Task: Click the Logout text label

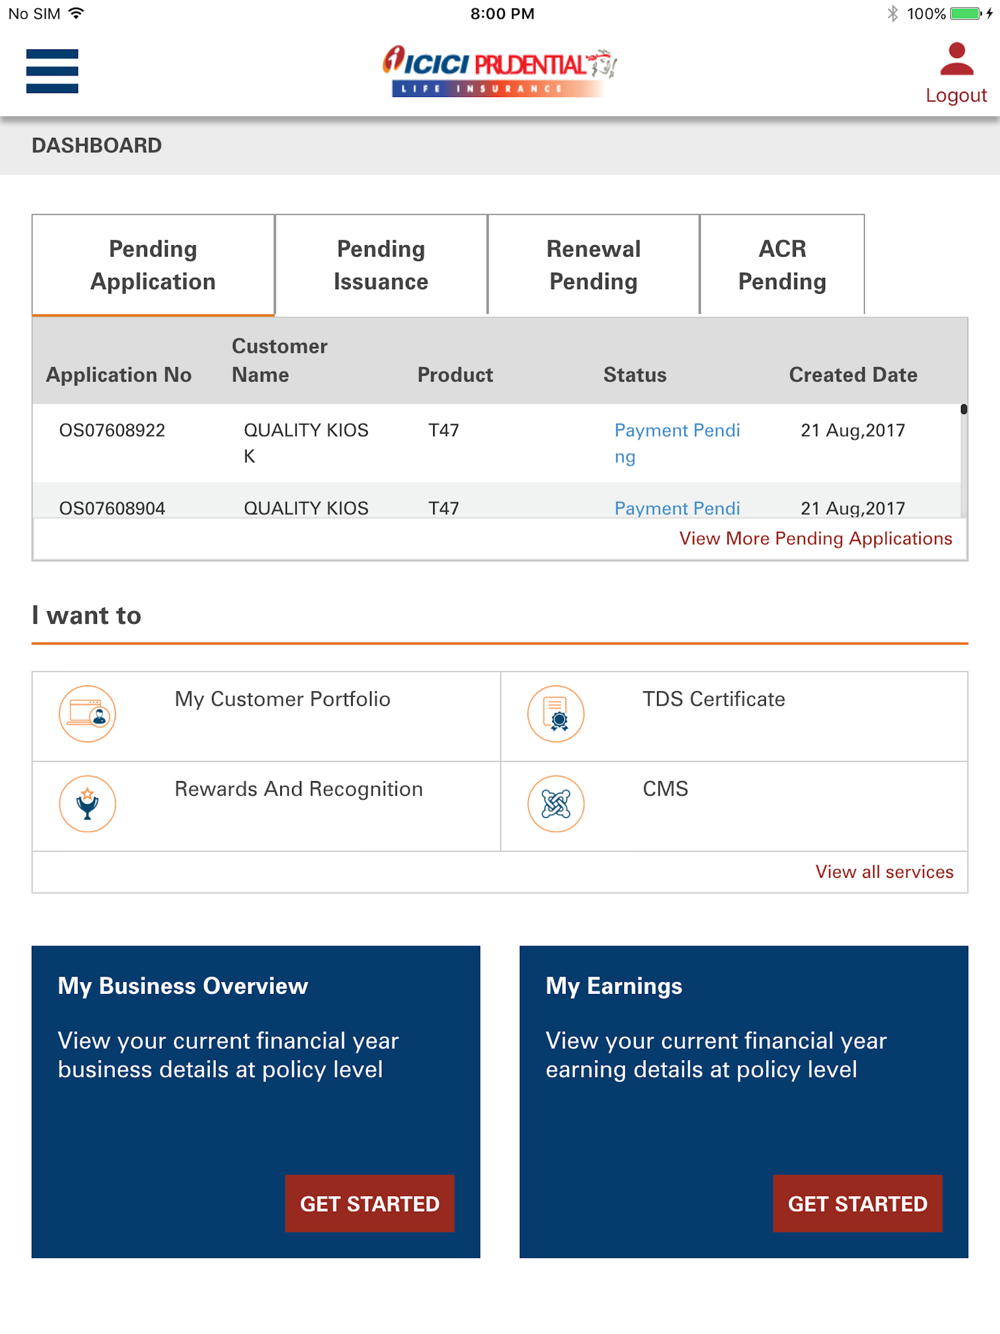Action: (956, 95)
